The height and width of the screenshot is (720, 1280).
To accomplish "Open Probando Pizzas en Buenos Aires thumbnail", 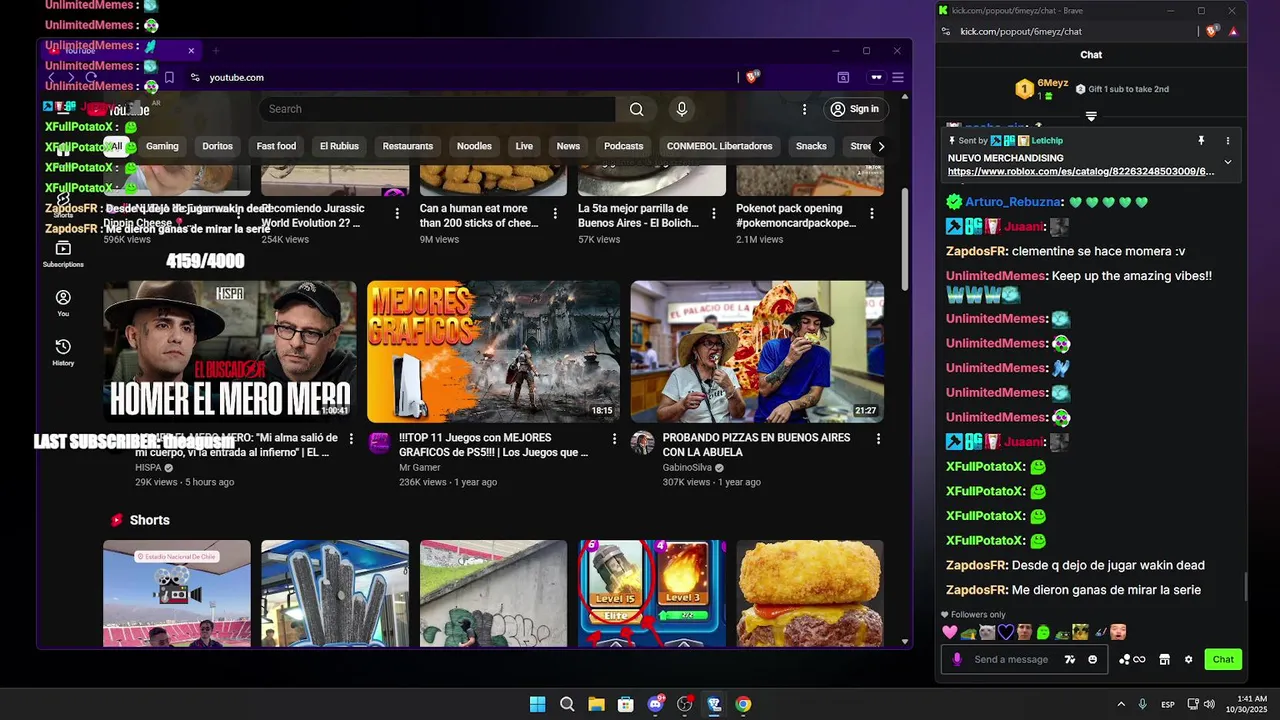I will point(757,351).
